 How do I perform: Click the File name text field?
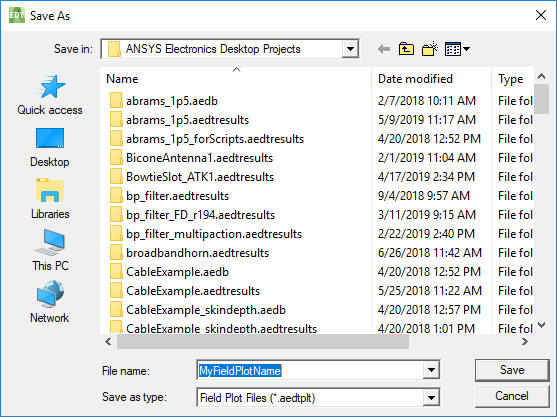coord(310,370)
